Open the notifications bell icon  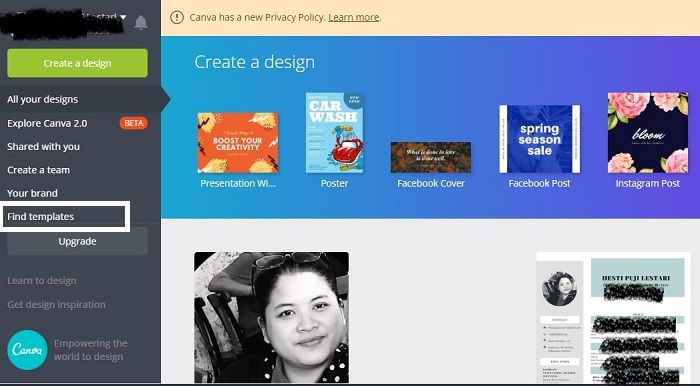[141, 22]
